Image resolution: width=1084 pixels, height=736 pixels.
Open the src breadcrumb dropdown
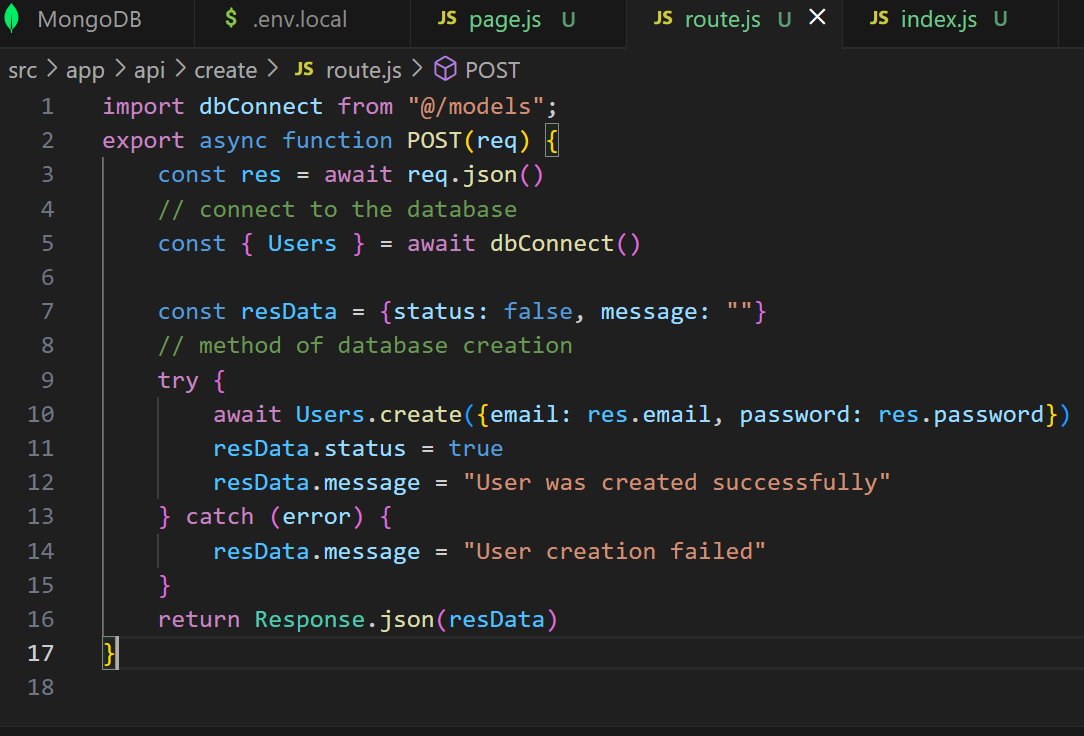pyautogui.click(x=22, y=69)
